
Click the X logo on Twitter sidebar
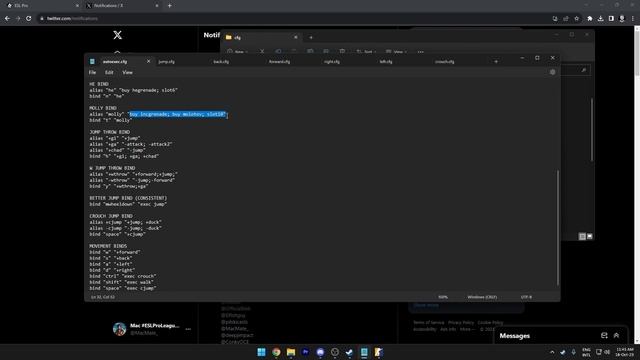118,35
